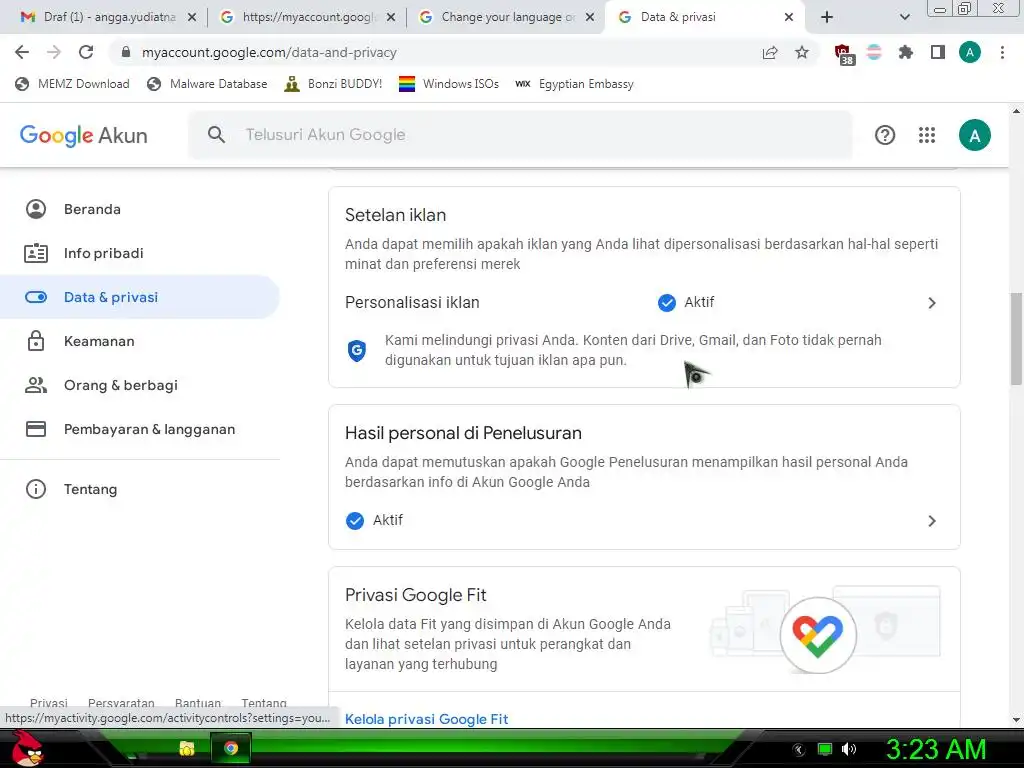The height and width of the screenshot is (768, 1024).
Task: Expand the Hasil personal di Penelusuran chevron arrow
Action: pyautogui.click(x=932, y=521)
